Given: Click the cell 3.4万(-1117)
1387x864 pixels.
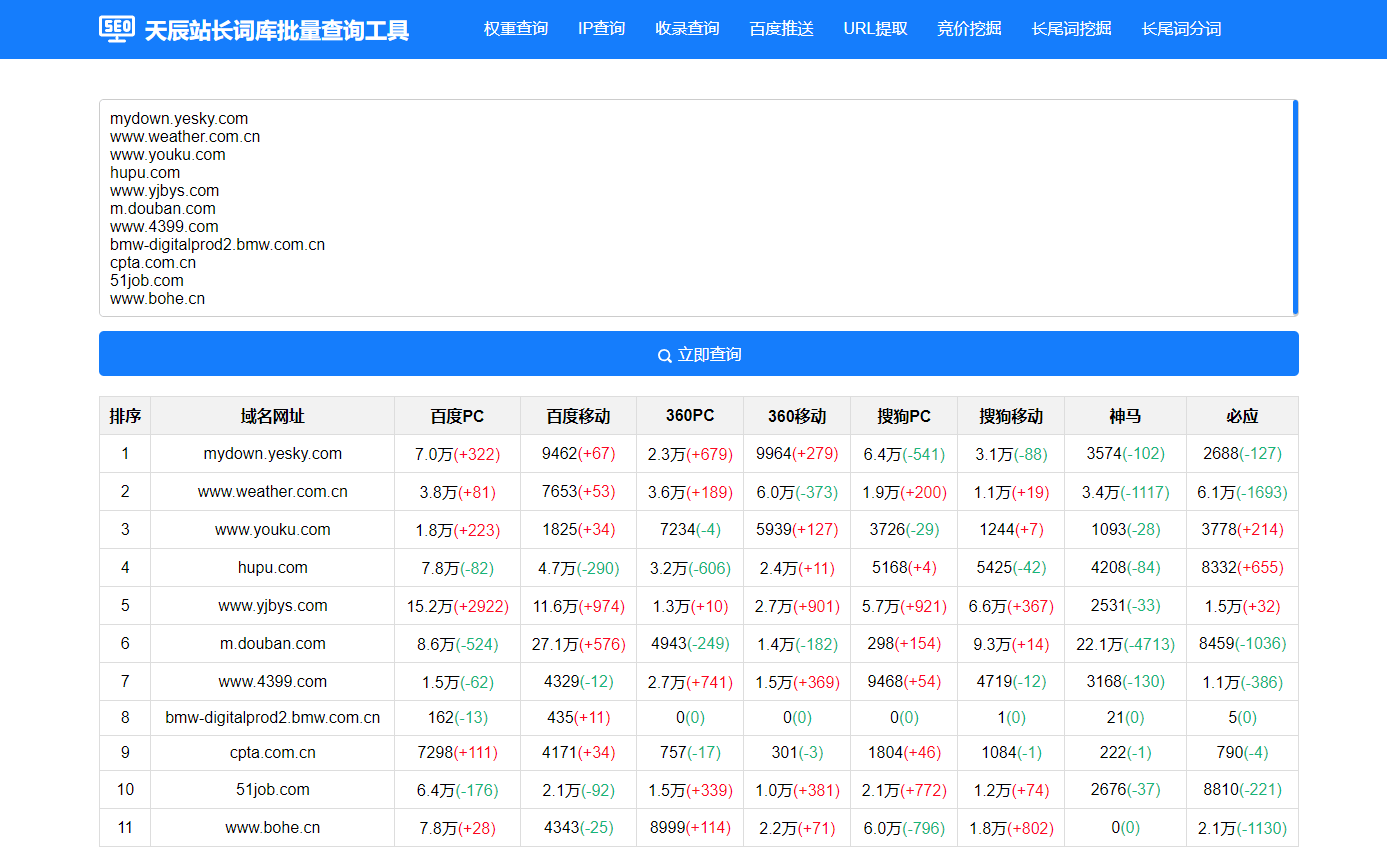Looking at the screenshot, I should coord(1125,492).
